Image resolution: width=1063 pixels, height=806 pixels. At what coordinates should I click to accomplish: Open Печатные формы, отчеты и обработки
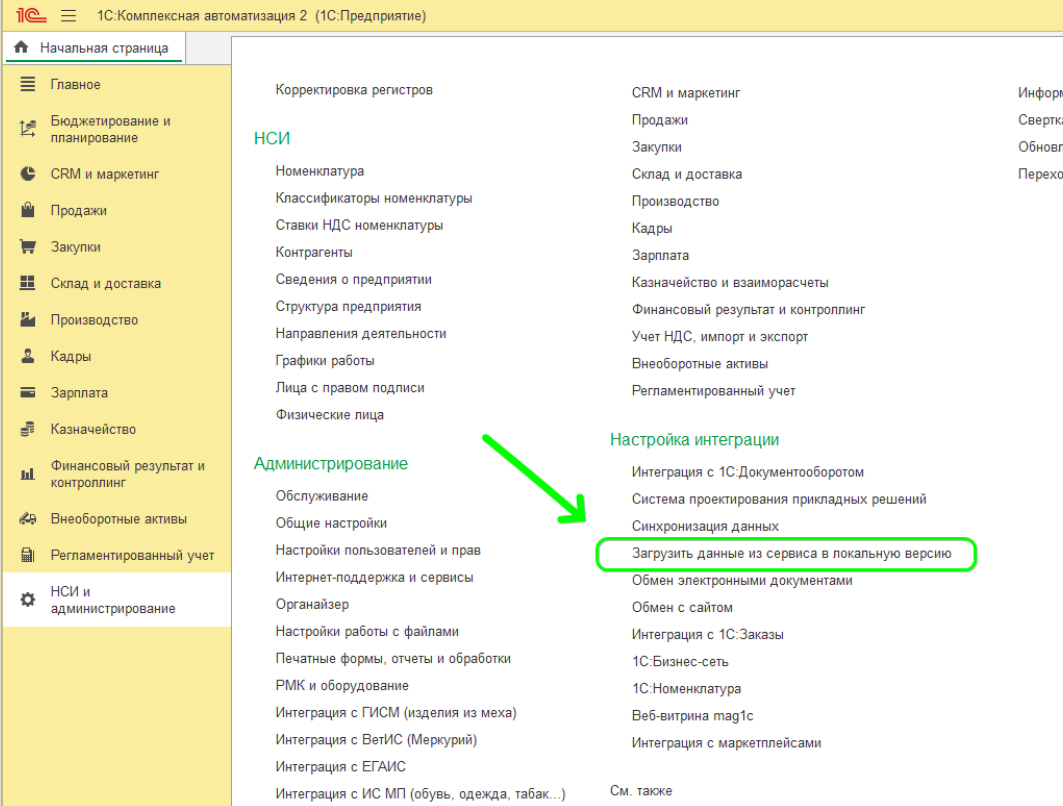393,659
